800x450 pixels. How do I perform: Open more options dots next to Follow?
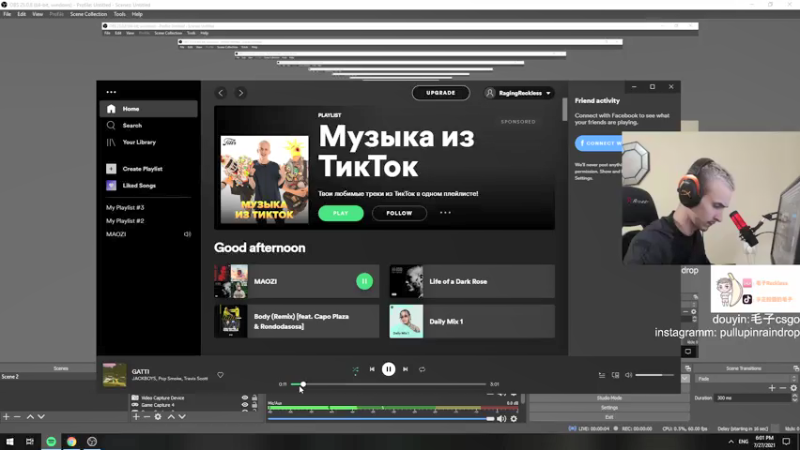click(445, 213)
